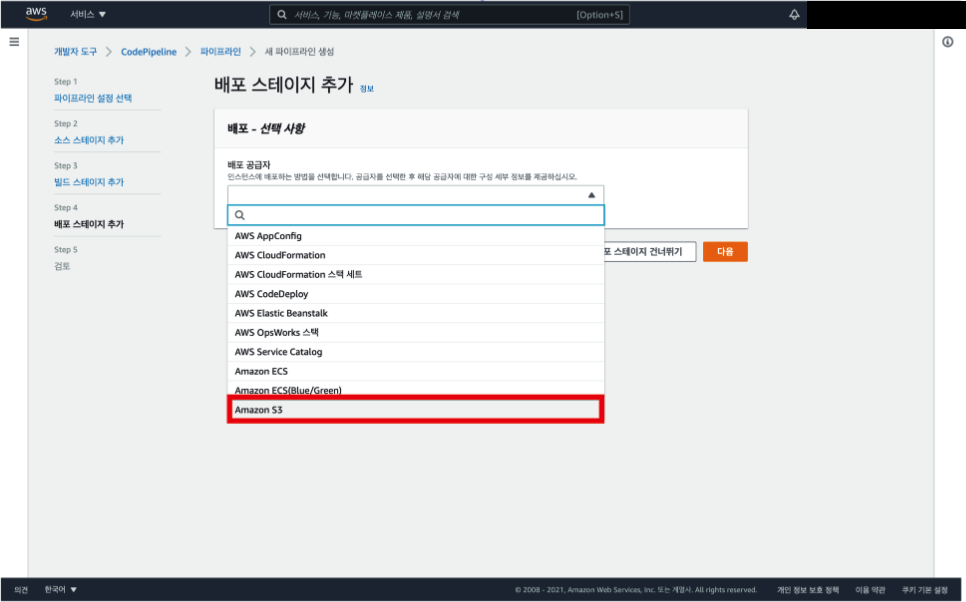Collapse the 배포 공급자 dropdown arrow
The image size is (966, 602).
click(x=591, y=195)
